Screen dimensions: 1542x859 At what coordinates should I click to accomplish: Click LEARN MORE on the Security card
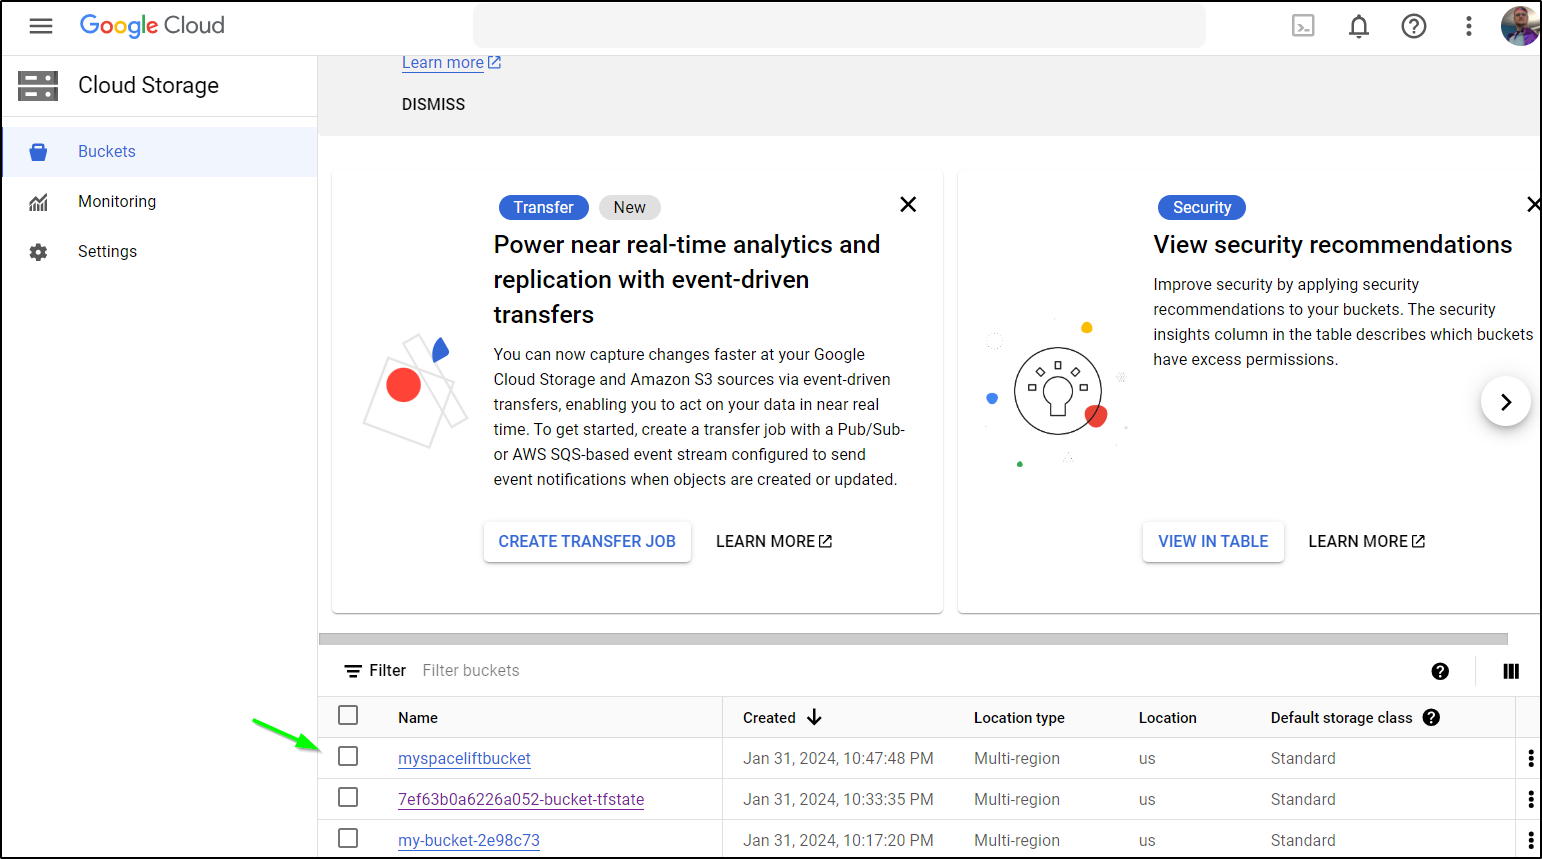point(1367,541)
